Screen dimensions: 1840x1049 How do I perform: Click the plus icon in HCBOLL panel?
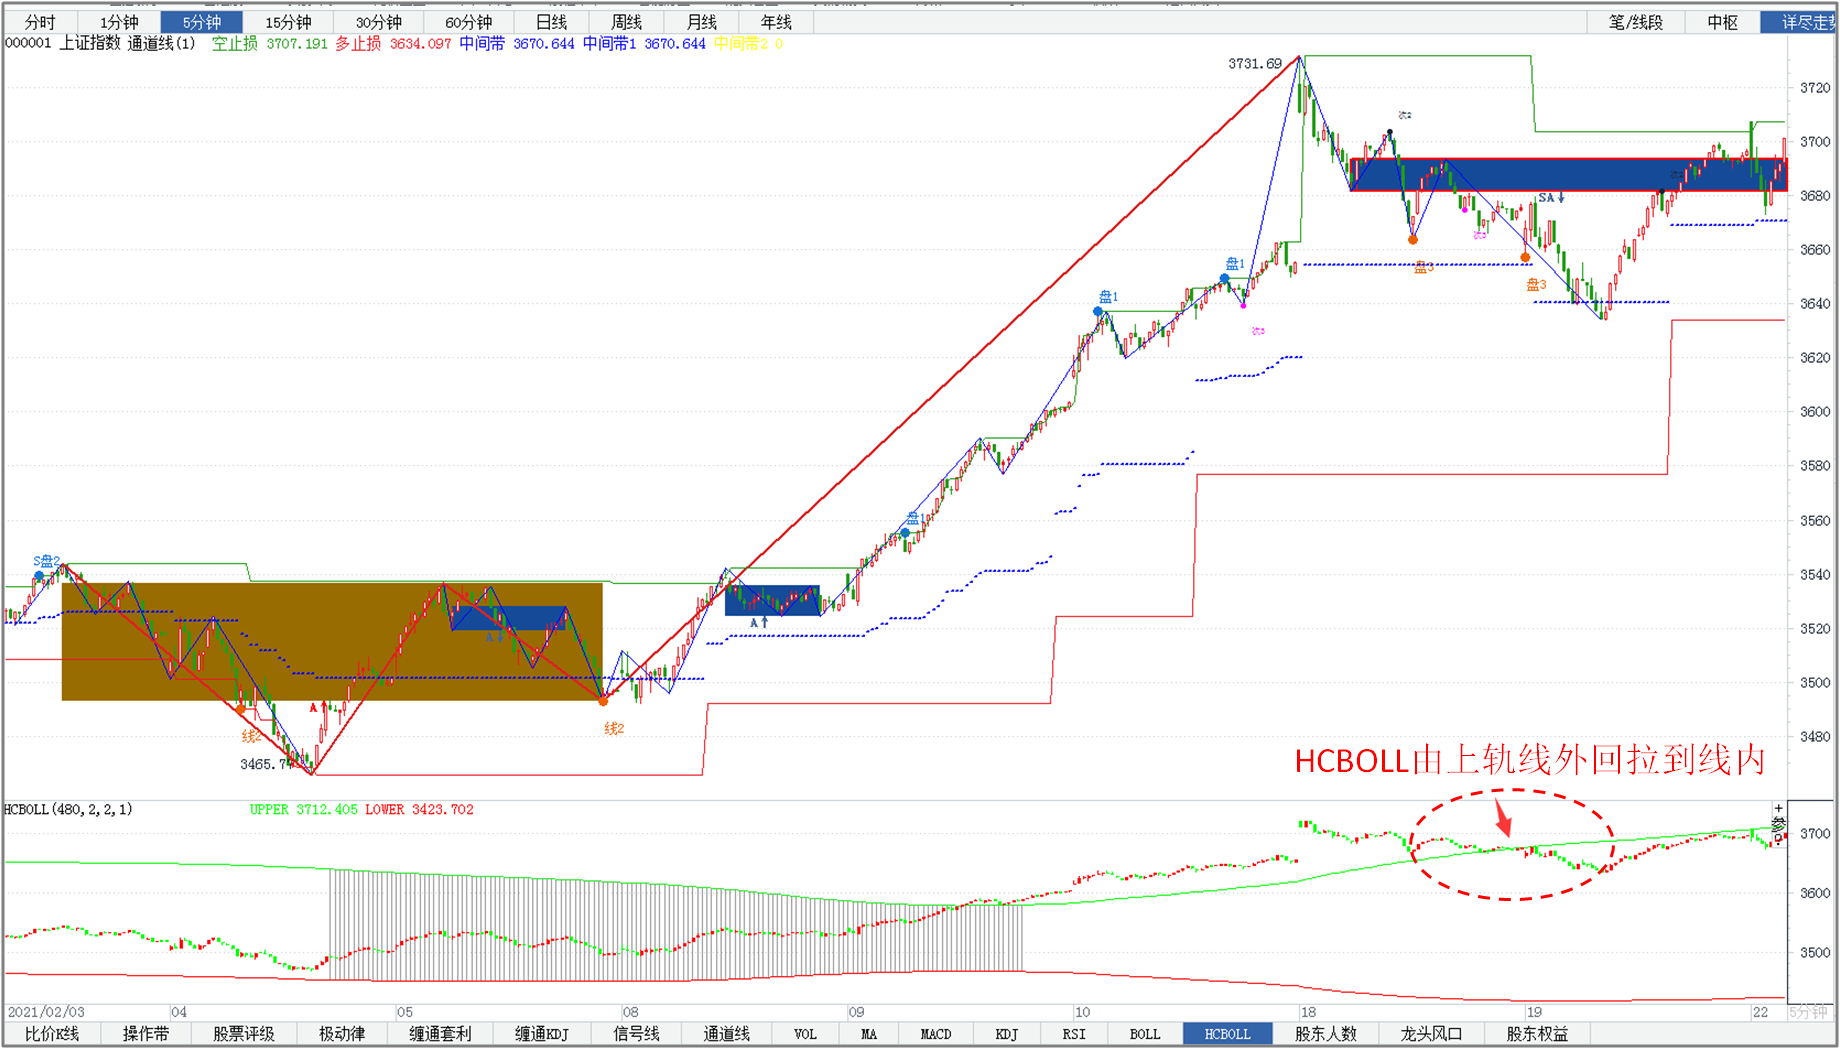(x=1778, y=808)
